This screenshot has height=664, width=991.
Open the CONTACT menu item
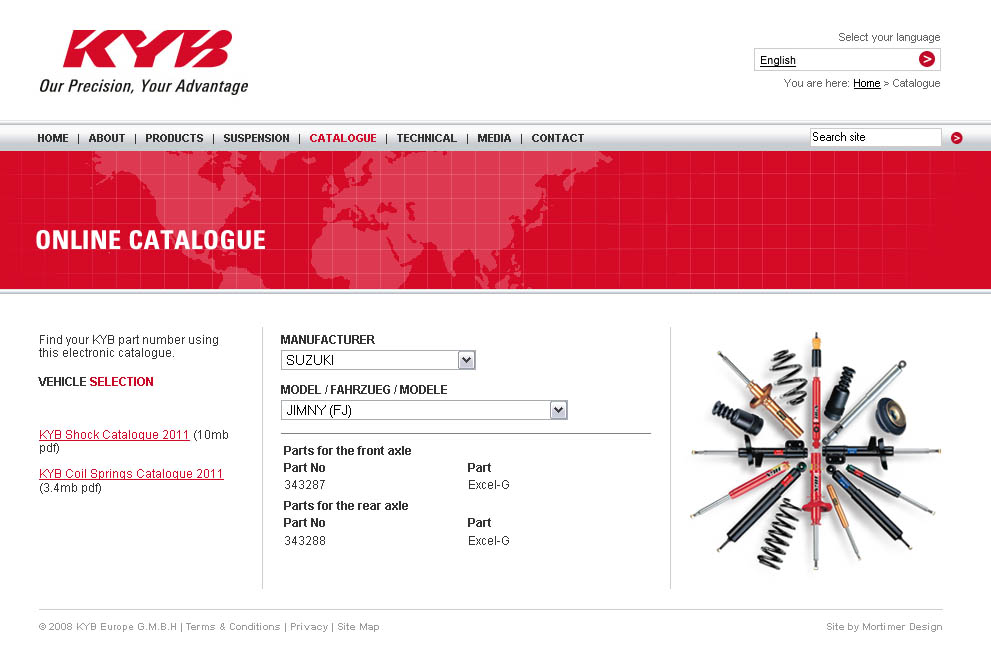557,138
